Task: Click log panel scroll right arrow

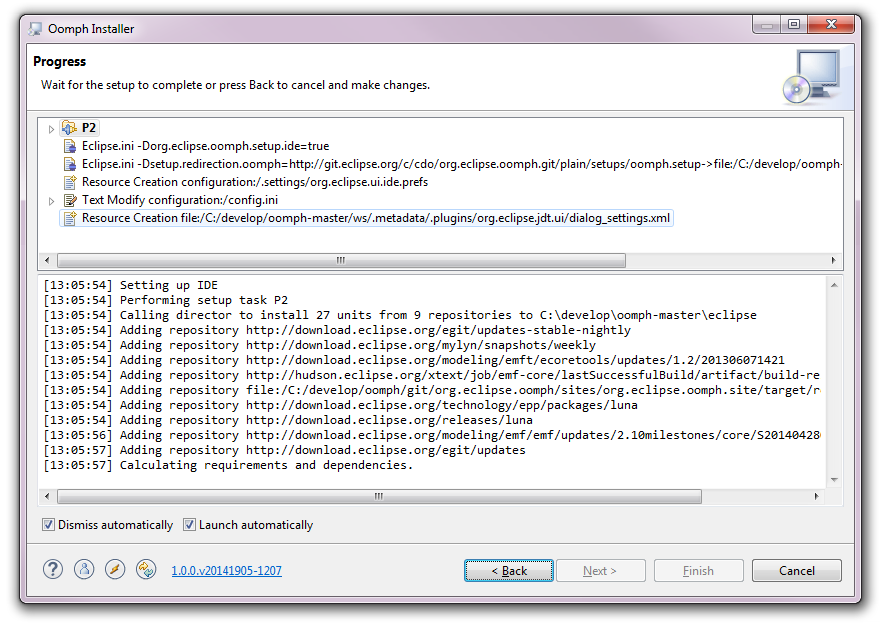Action: click(x=816, y=497)
